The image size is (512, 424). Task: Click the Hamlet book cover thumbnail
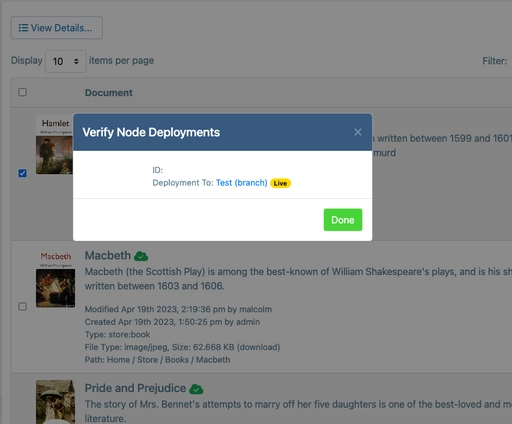click(54, 145)
